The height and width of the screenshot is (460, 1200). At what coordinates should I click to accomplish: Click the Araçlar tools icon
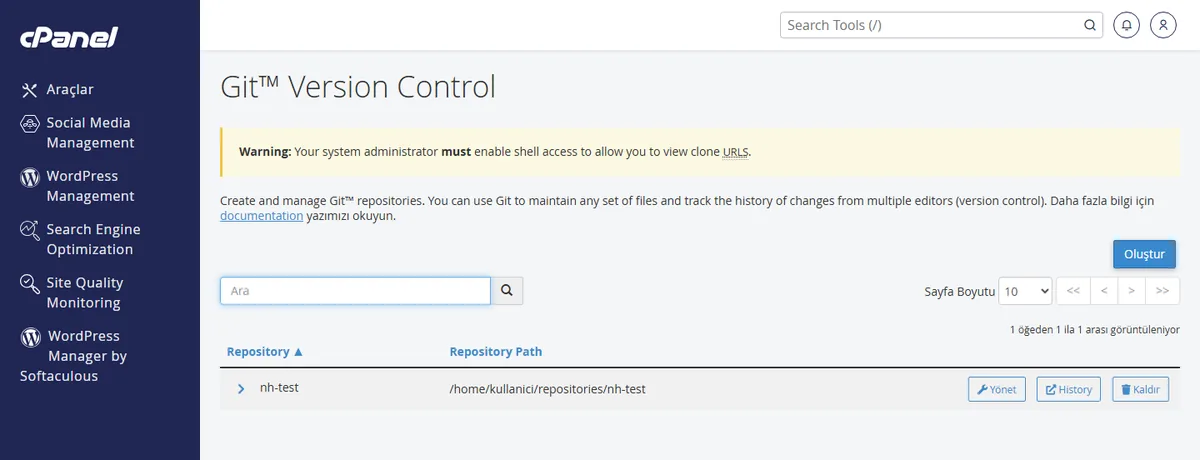29,90
